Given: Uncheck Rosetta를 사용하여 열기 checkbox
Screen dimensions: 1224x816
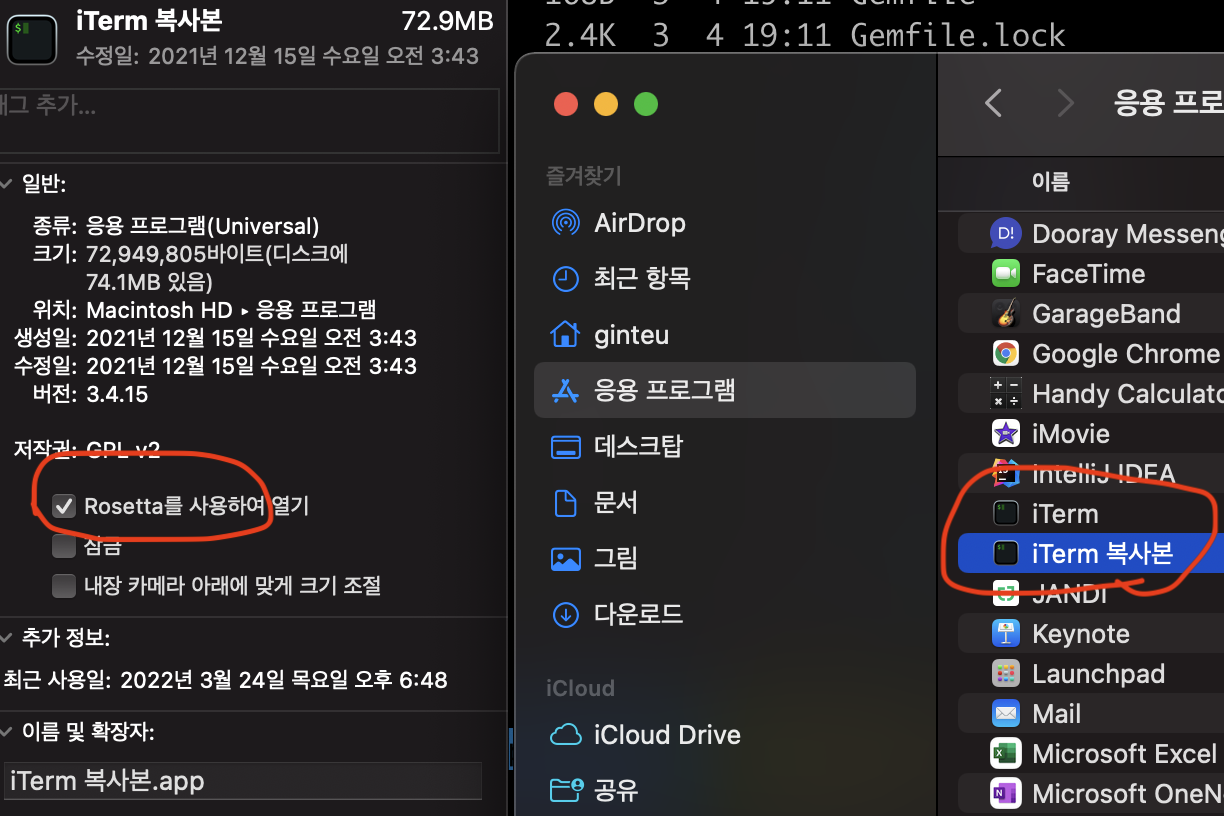Looking at the screenshot, I should (x=64, y=506).
